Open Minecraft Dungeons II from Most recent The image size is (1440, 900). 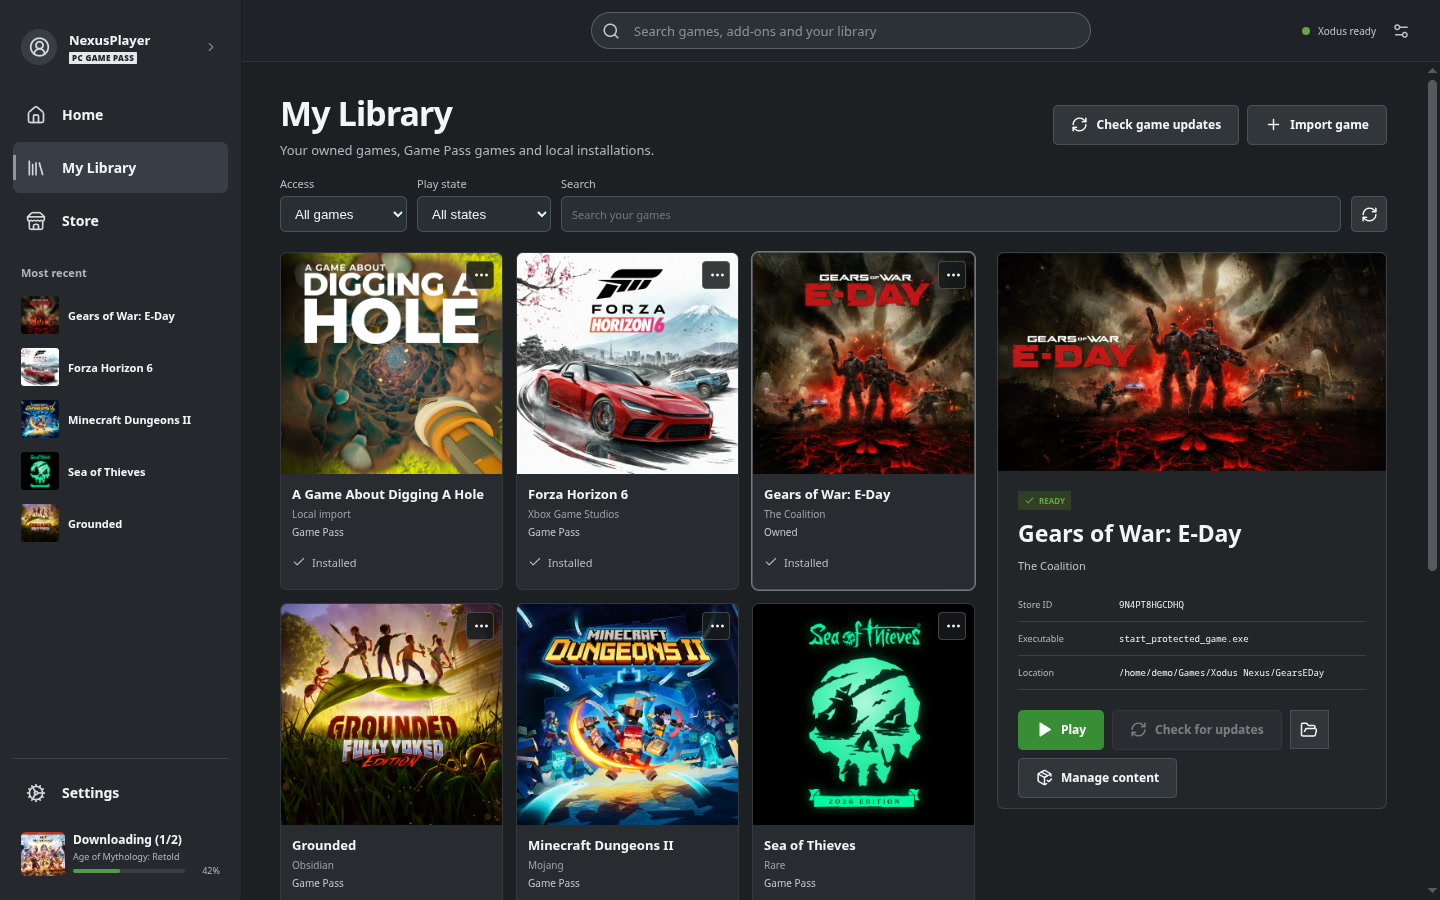point(120,420)
